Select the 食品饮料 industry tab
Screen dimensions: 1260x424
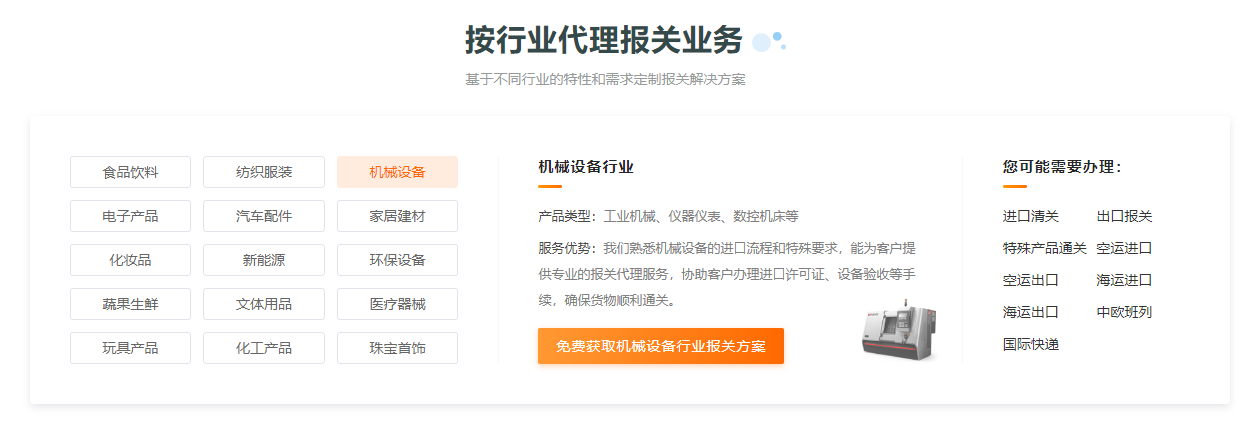[x=130, y=172]
